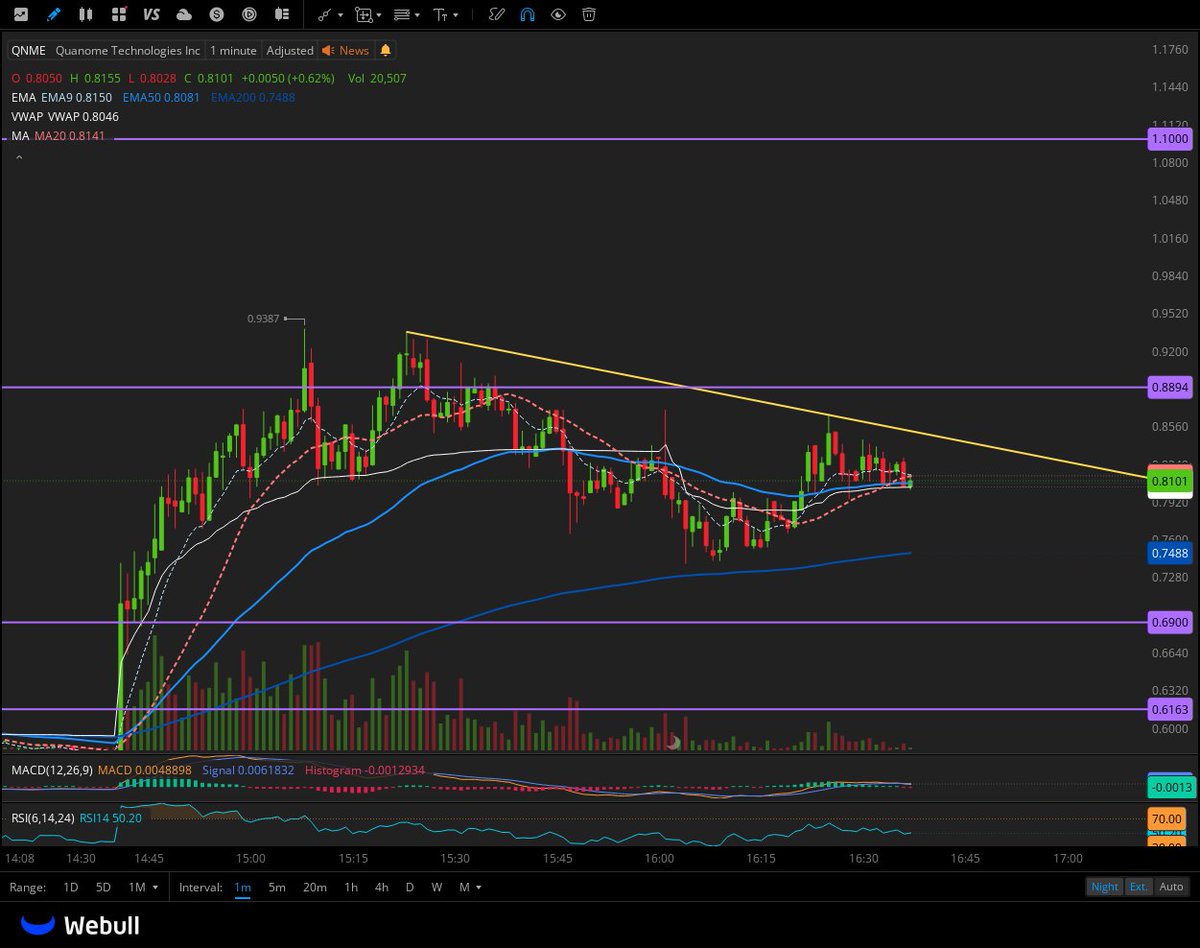The image size is (1200, 948).
Task: Select the horizontal lines channel tool
Action: [401, 14]
